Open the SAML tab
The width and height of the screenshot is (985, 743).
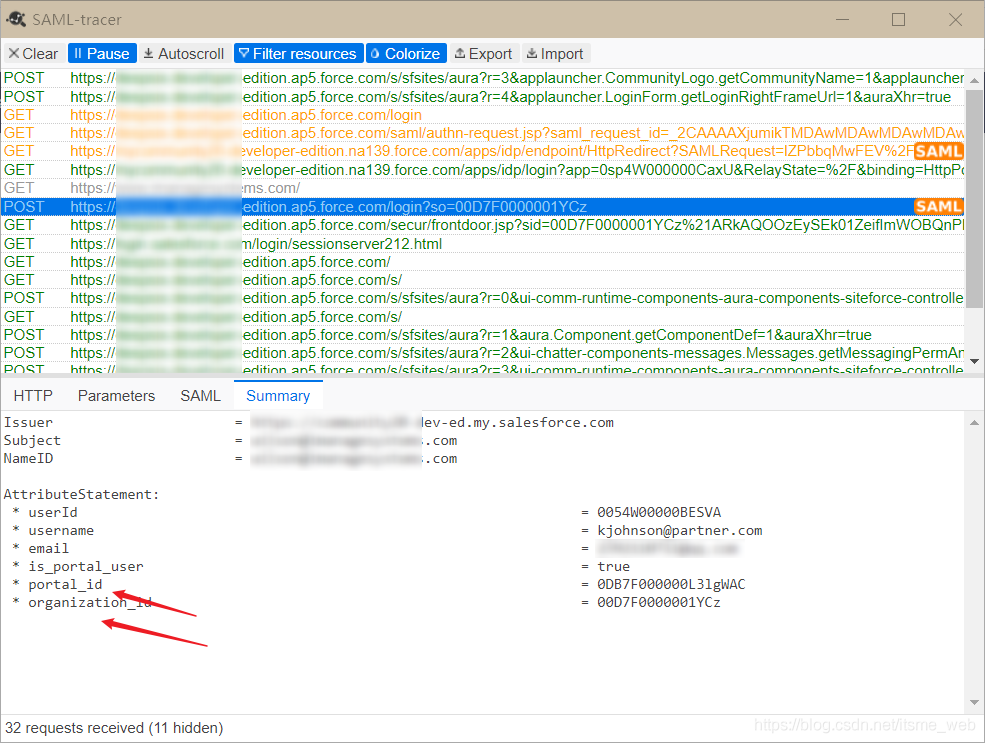click(x=200, y=396)
